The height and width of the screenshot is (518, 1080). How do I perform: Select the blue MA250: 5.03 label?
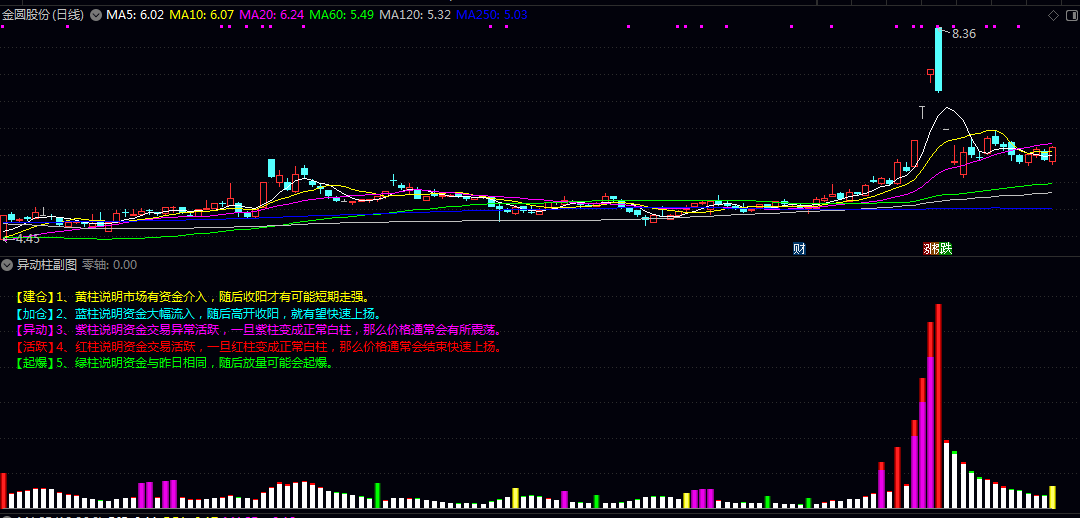pos(492,14)
